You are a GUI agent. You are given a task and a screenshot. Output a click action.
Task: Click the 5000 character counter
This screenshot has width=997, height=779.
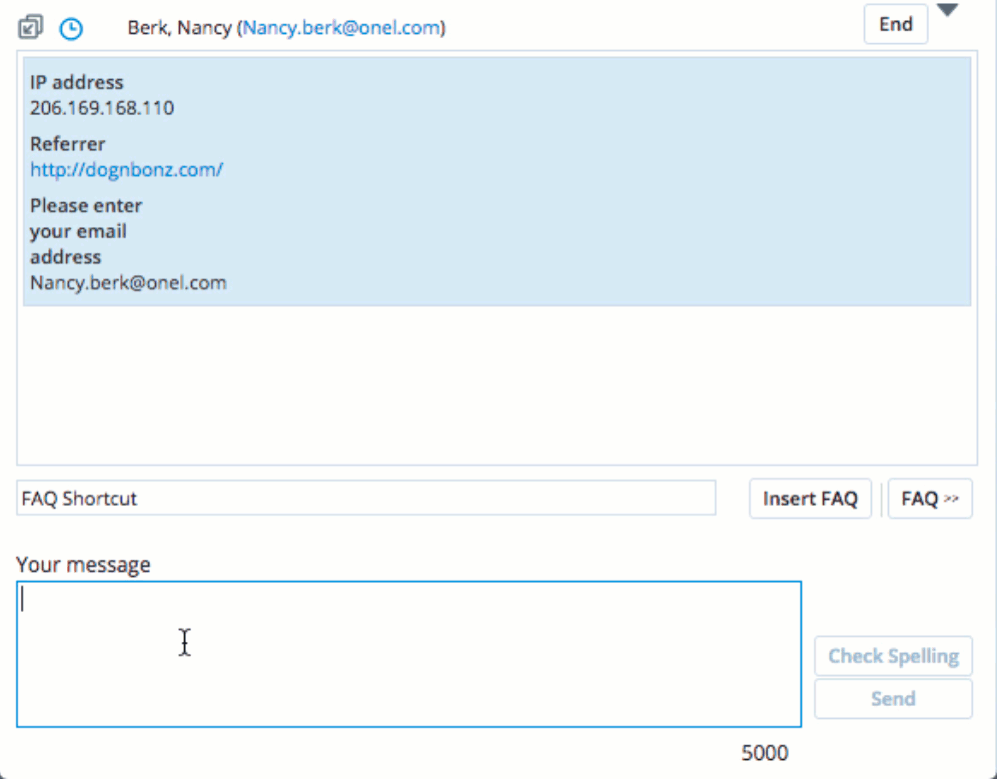tap(765, 753)
